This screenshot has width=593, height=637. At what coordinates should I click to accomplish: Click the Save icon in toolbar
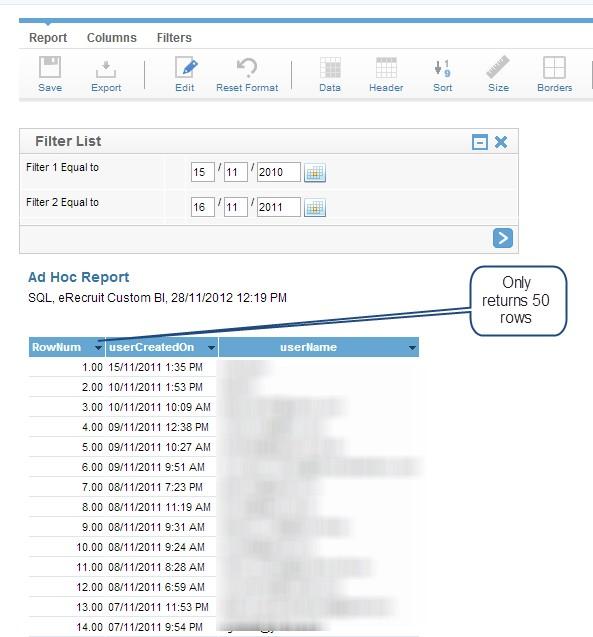pyautogui.click(x=50, y=67)
